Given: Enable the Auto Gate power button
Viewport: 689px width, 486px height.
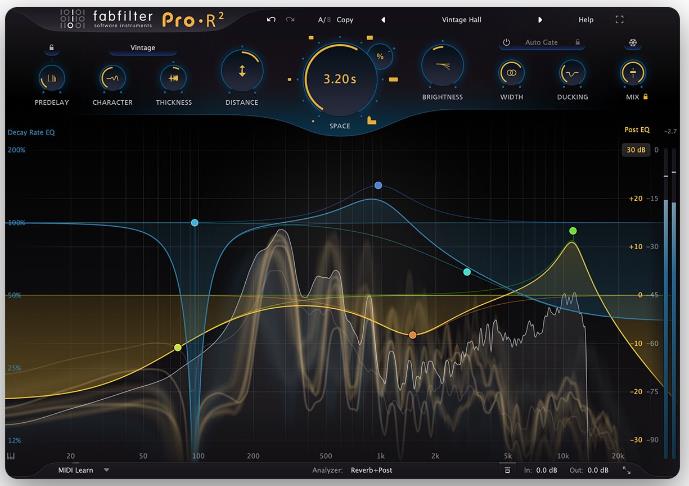Looking at the screenshot, I should click(x=507, y=43).
